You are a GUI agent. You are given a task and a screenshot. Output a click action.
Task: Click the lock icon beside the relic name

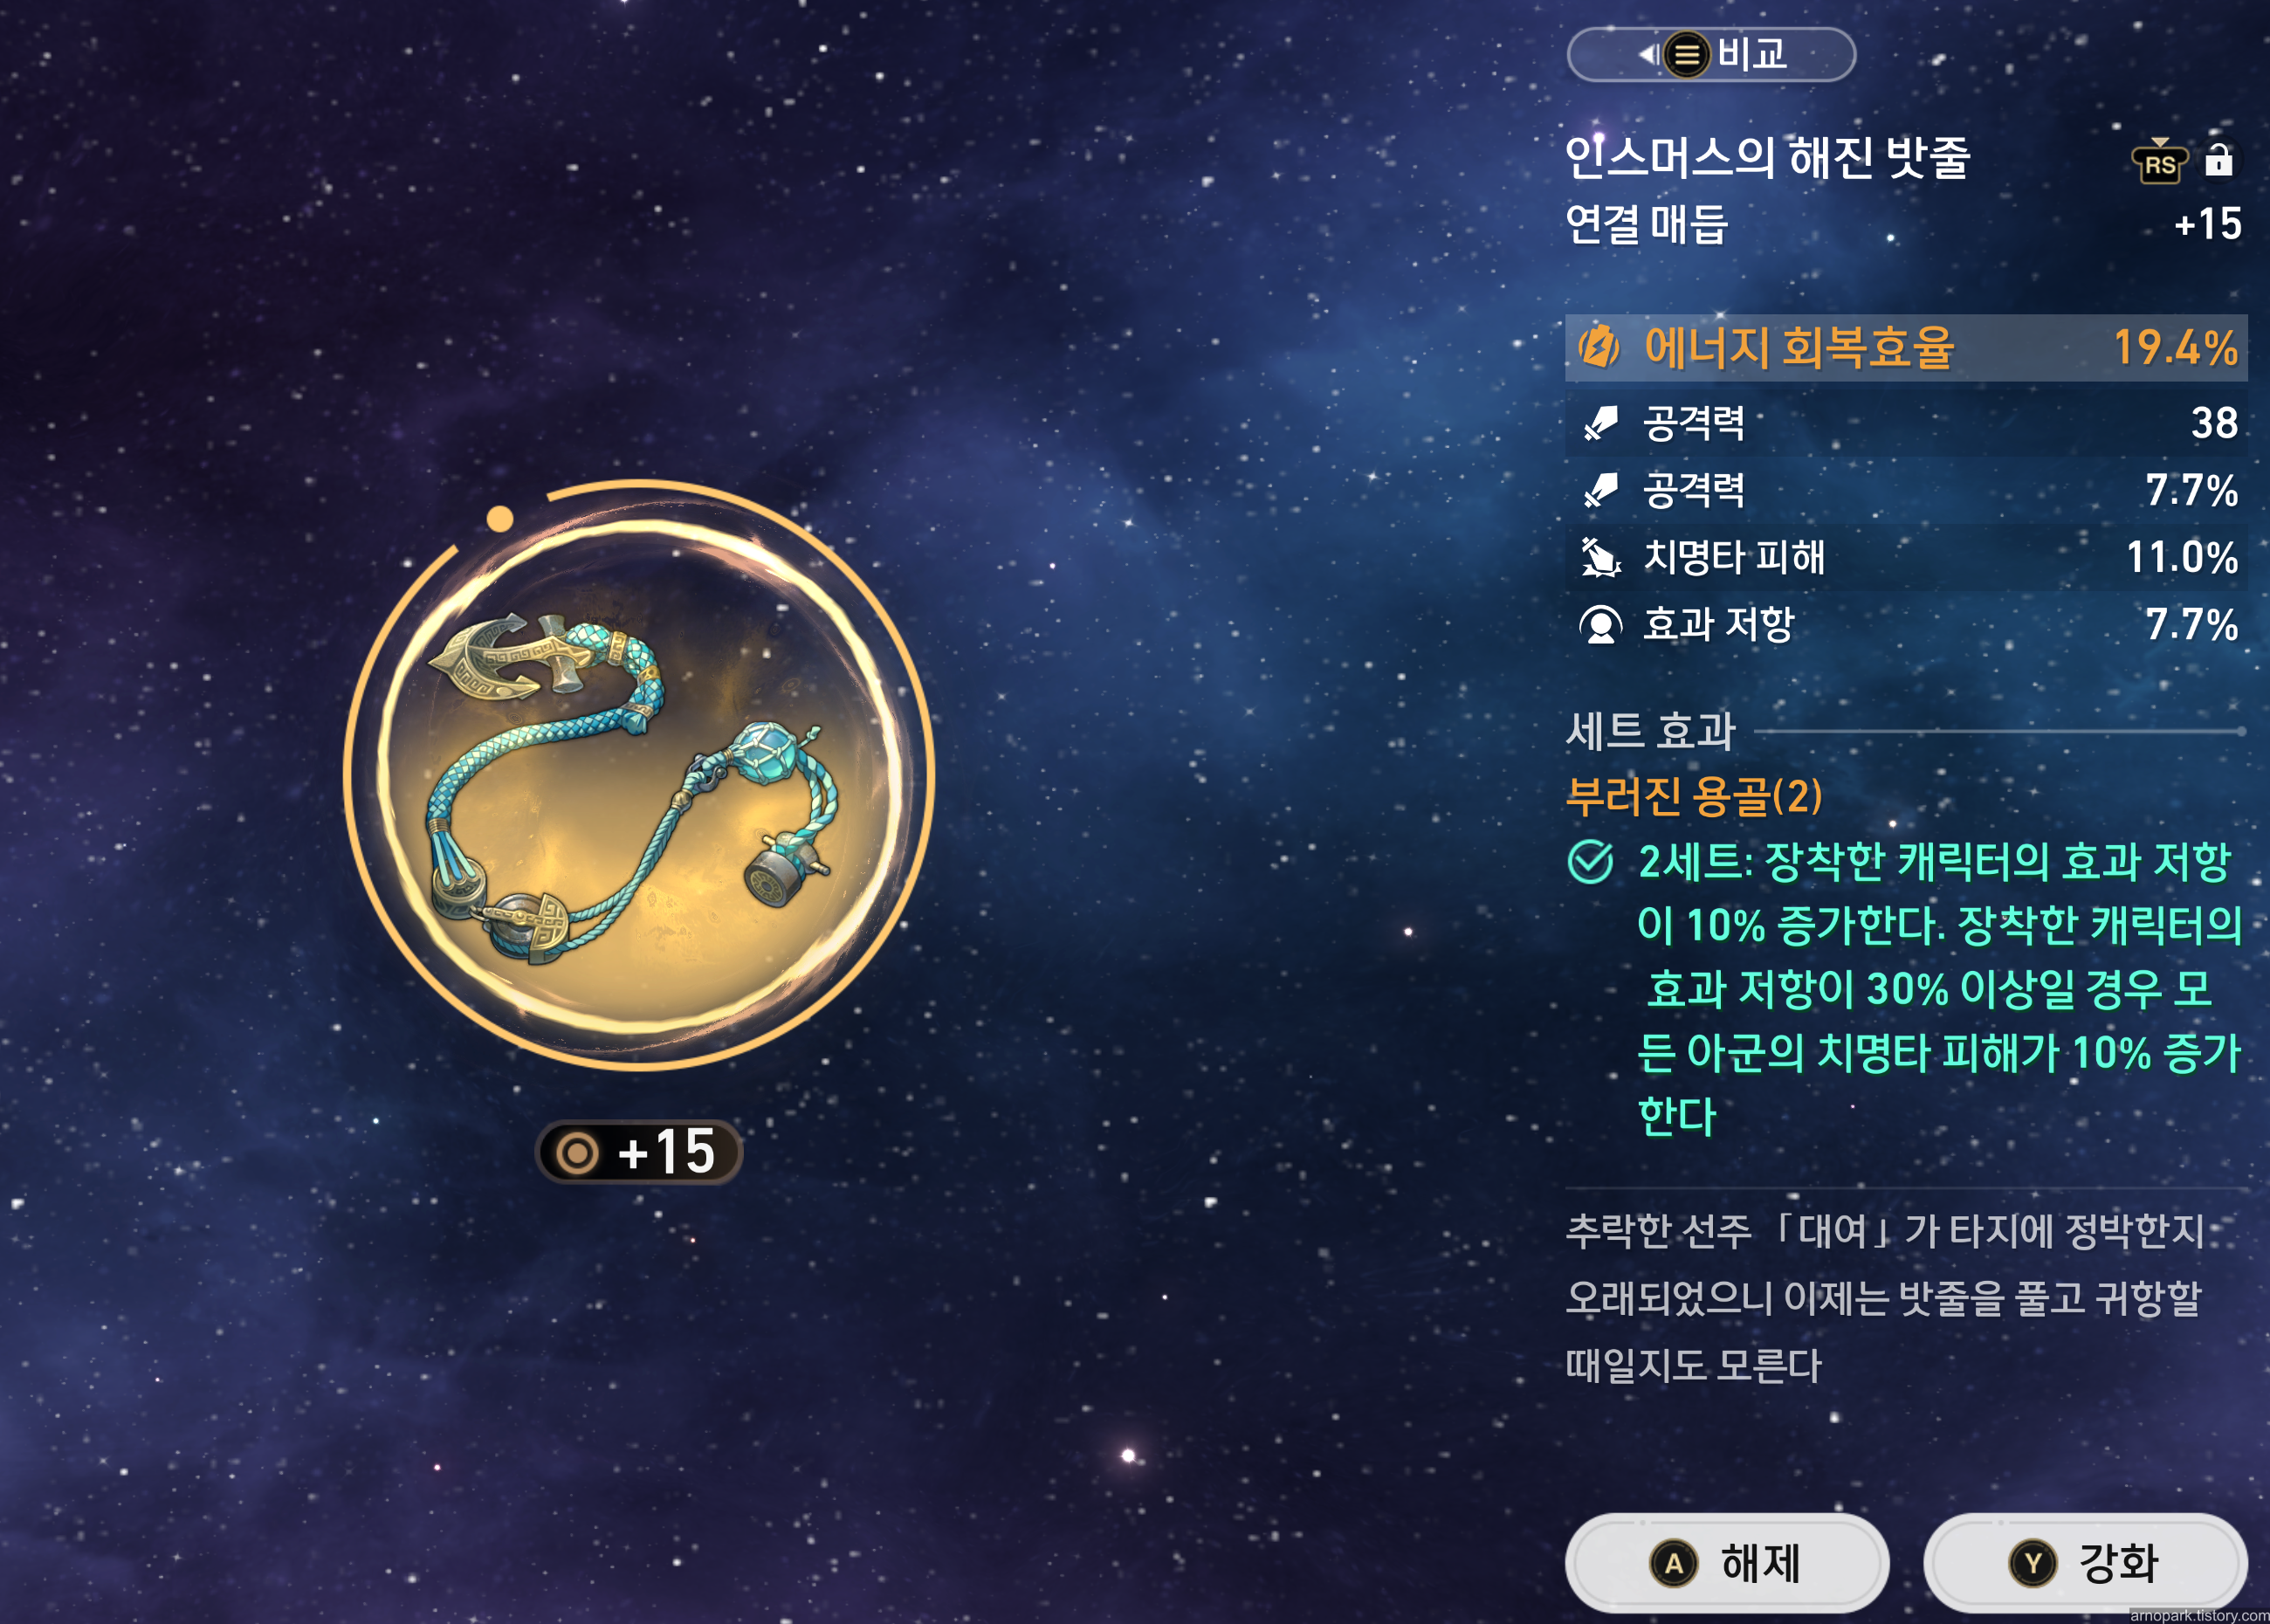click(2218, 160)
